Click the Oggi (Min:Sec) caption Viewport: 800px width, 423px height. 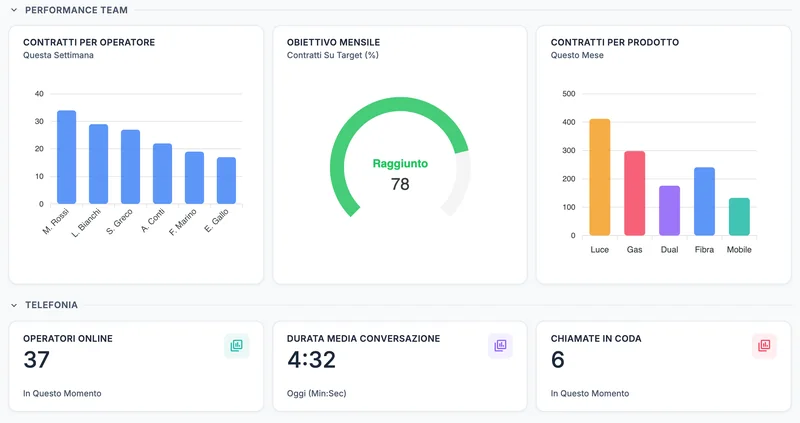pyautogui.click(x=316, y=393)
